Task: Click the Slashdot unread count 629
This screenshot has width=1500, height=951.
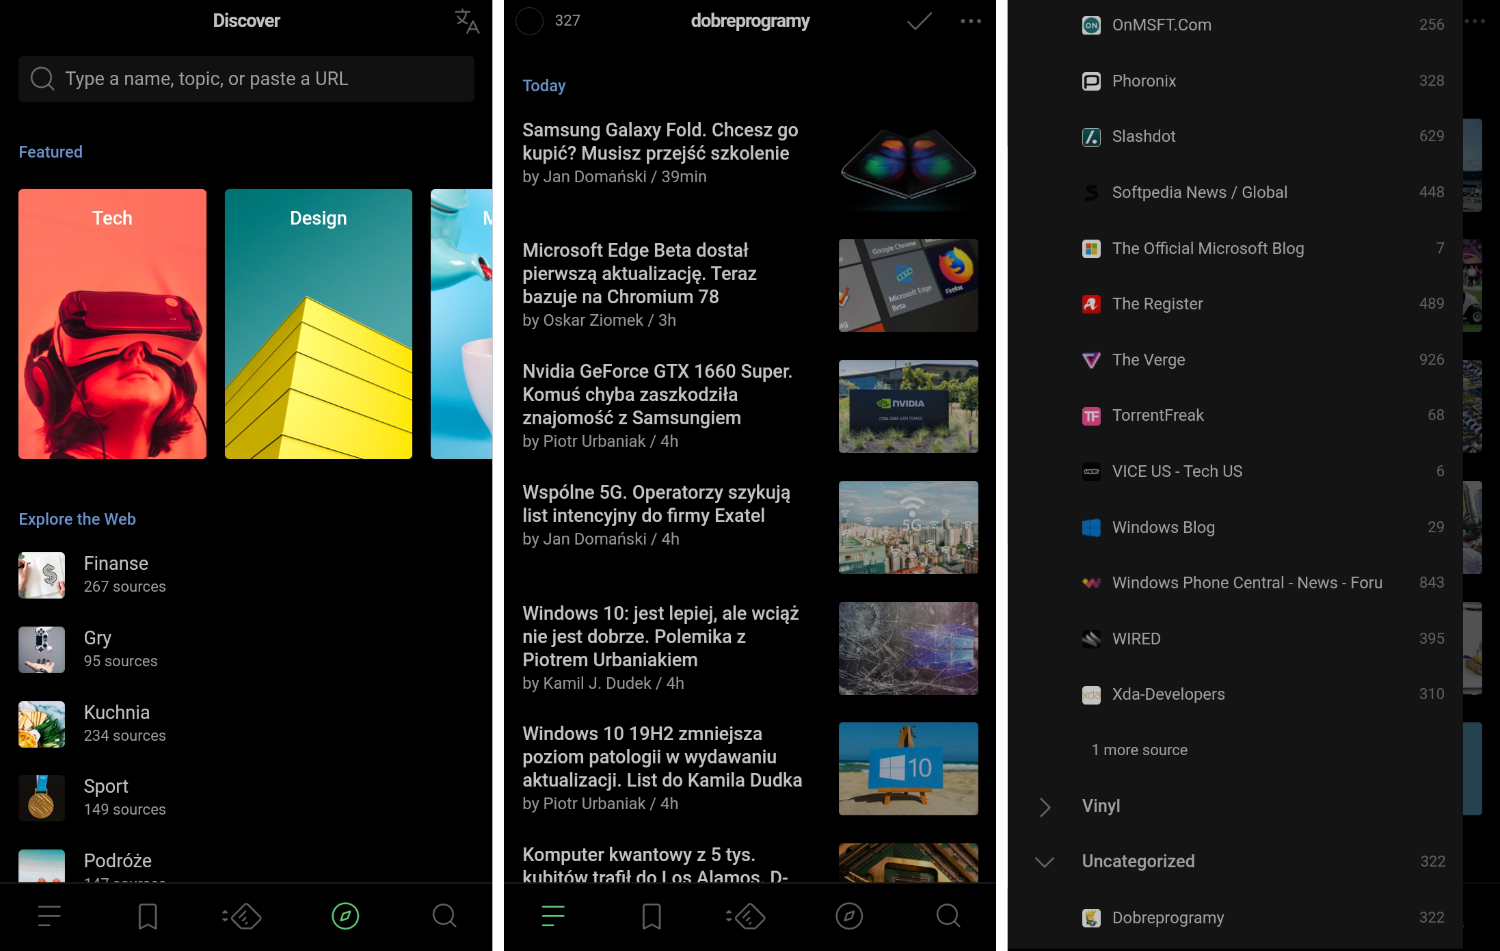Action: [1431, 136]
